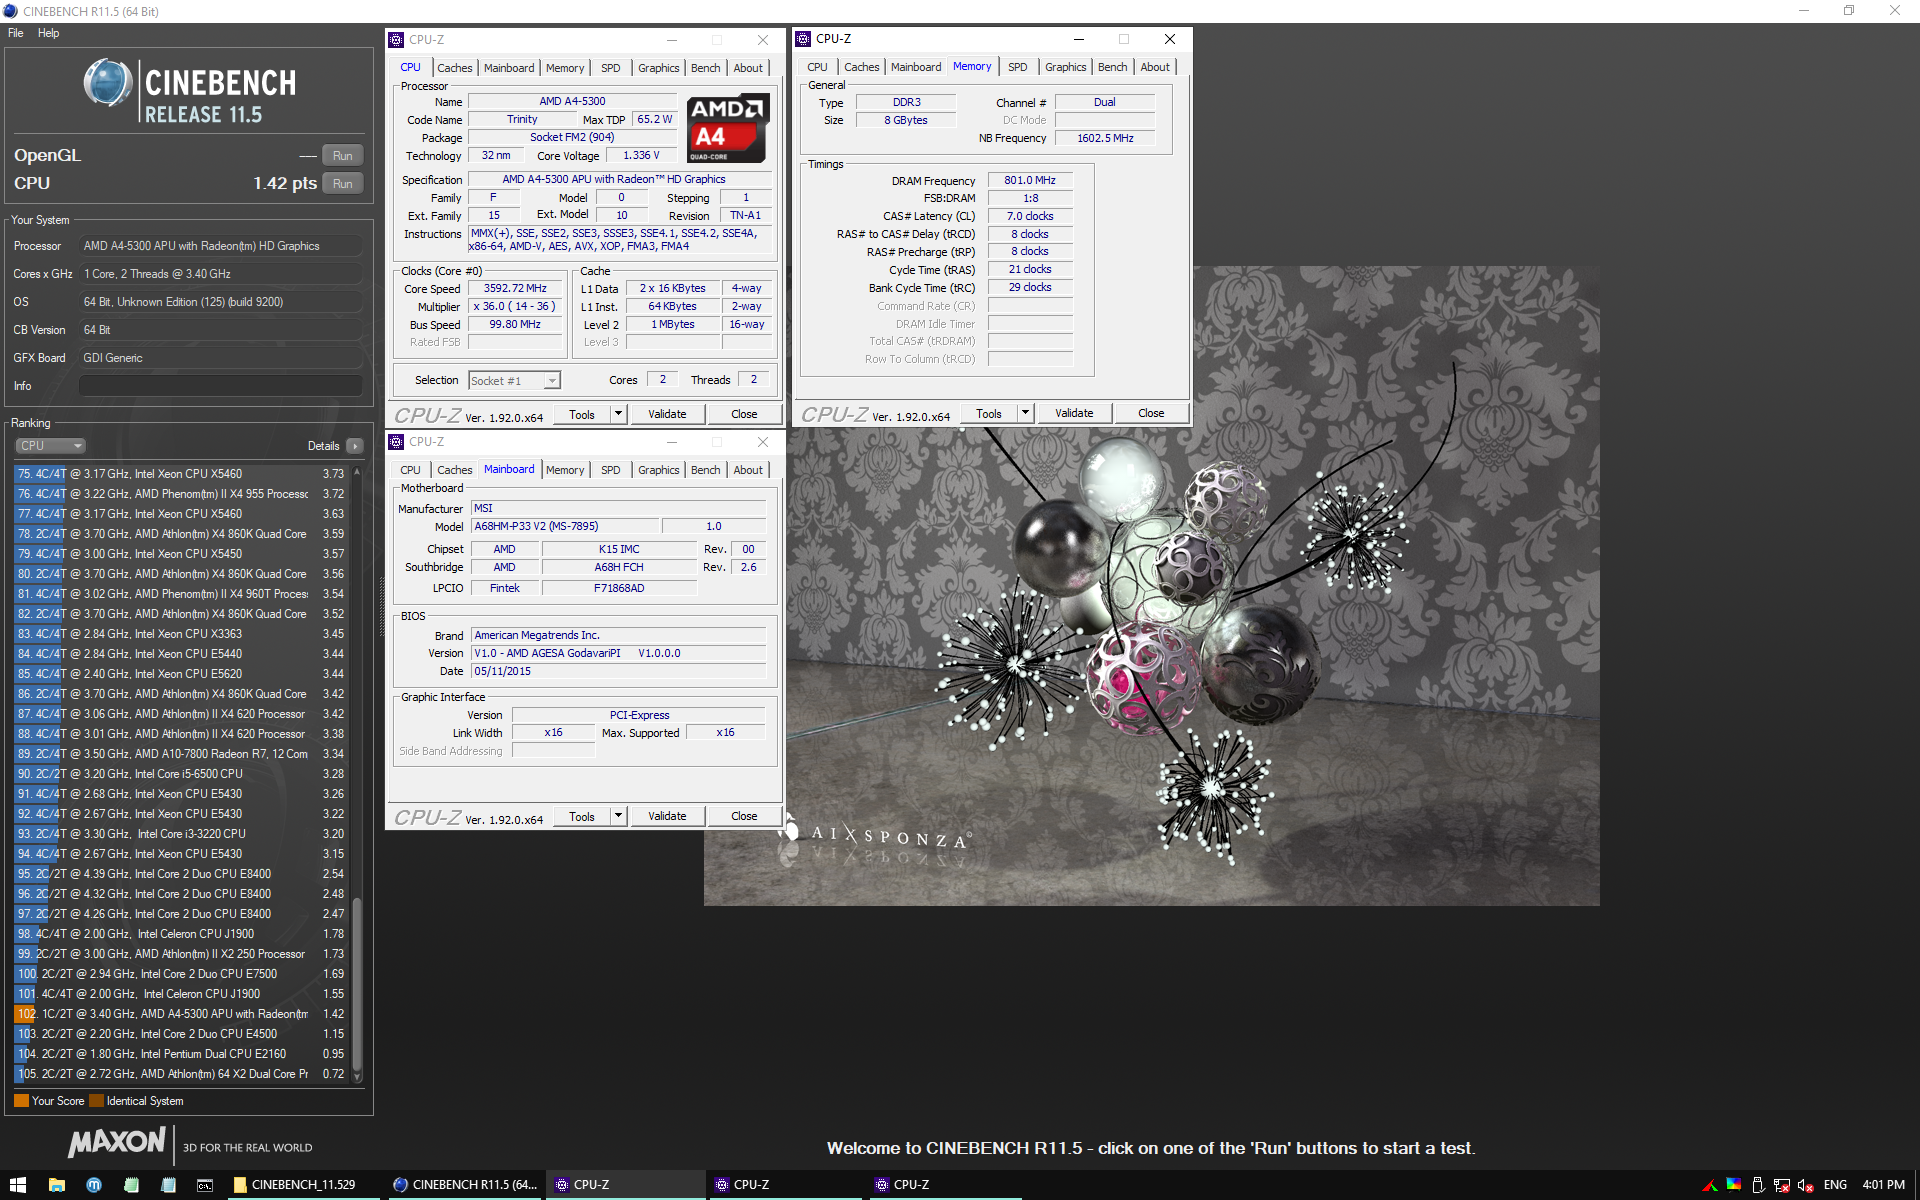Viewport: 1920px width, 1200px height.
Task: Click the CPU-Z title icon of Memory window
Action: point(803,39)
